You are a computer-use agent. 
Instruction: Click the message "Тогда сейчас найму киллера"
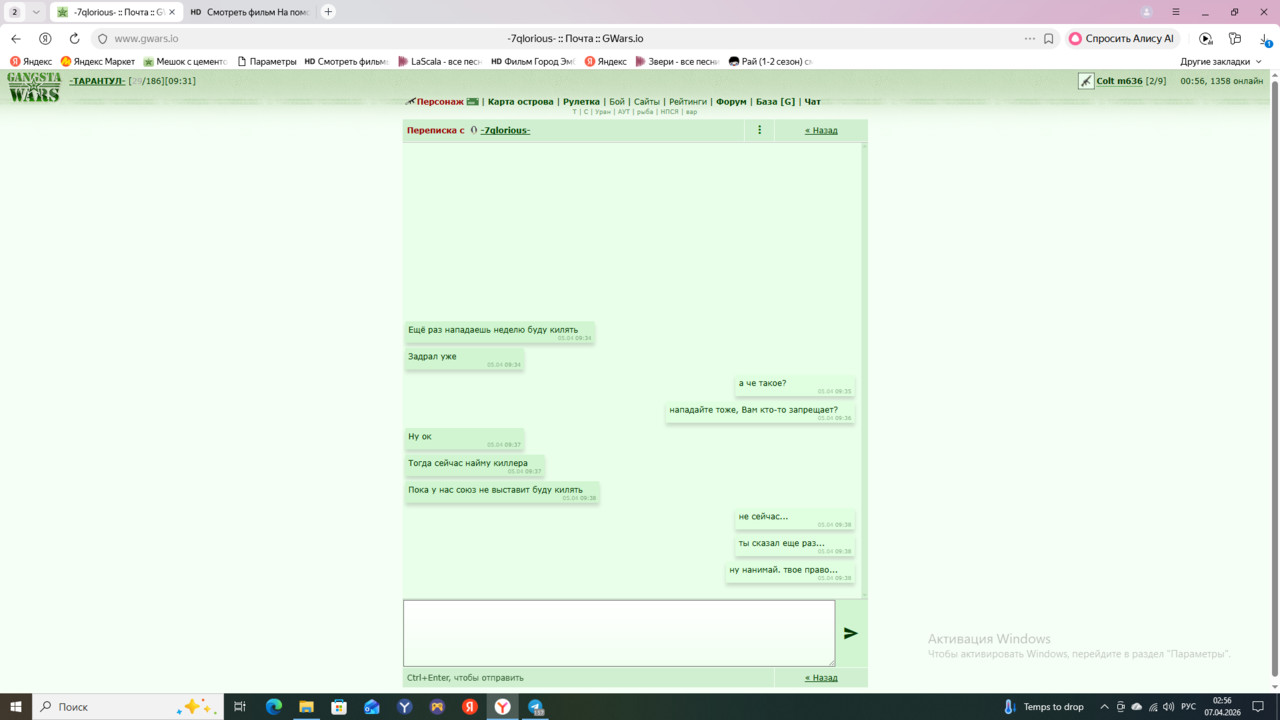coord(475,466)
